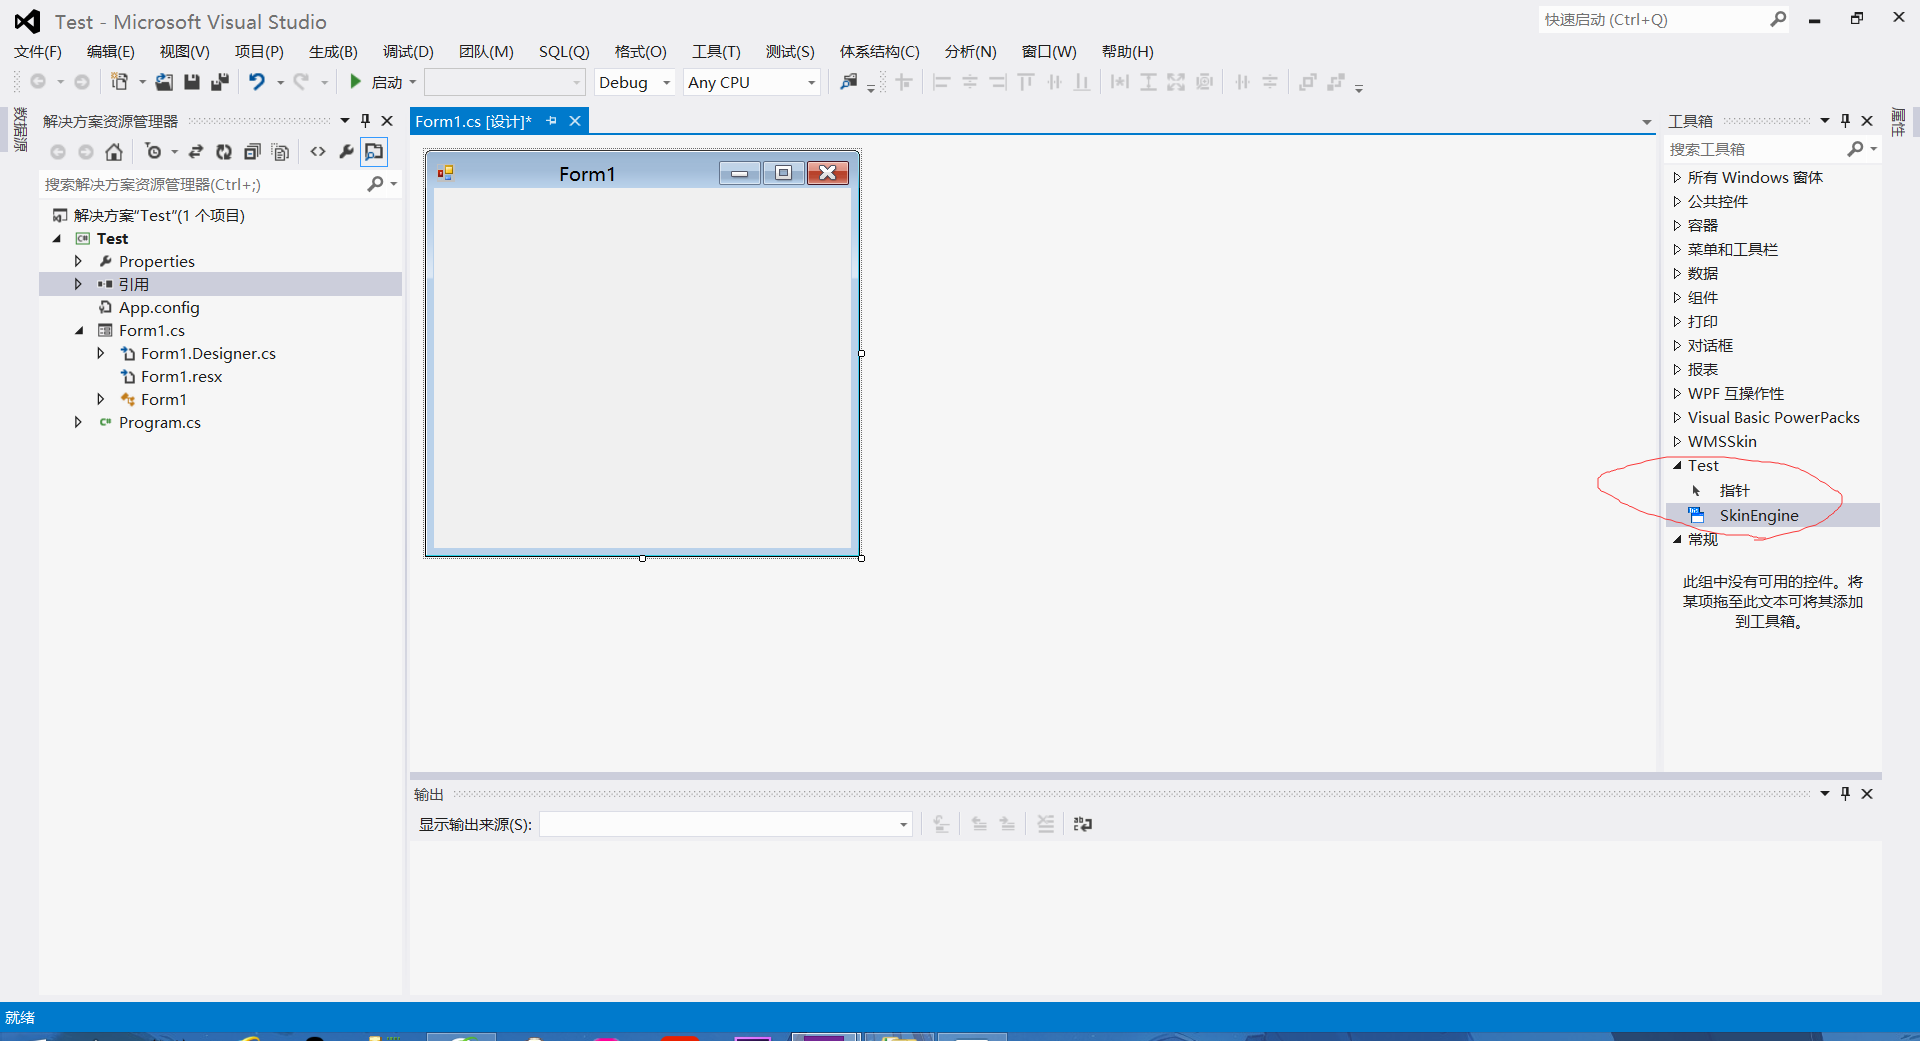Close the Form1.cs design tab
Screen dimensions: 1920x1041
click(575, 121)
